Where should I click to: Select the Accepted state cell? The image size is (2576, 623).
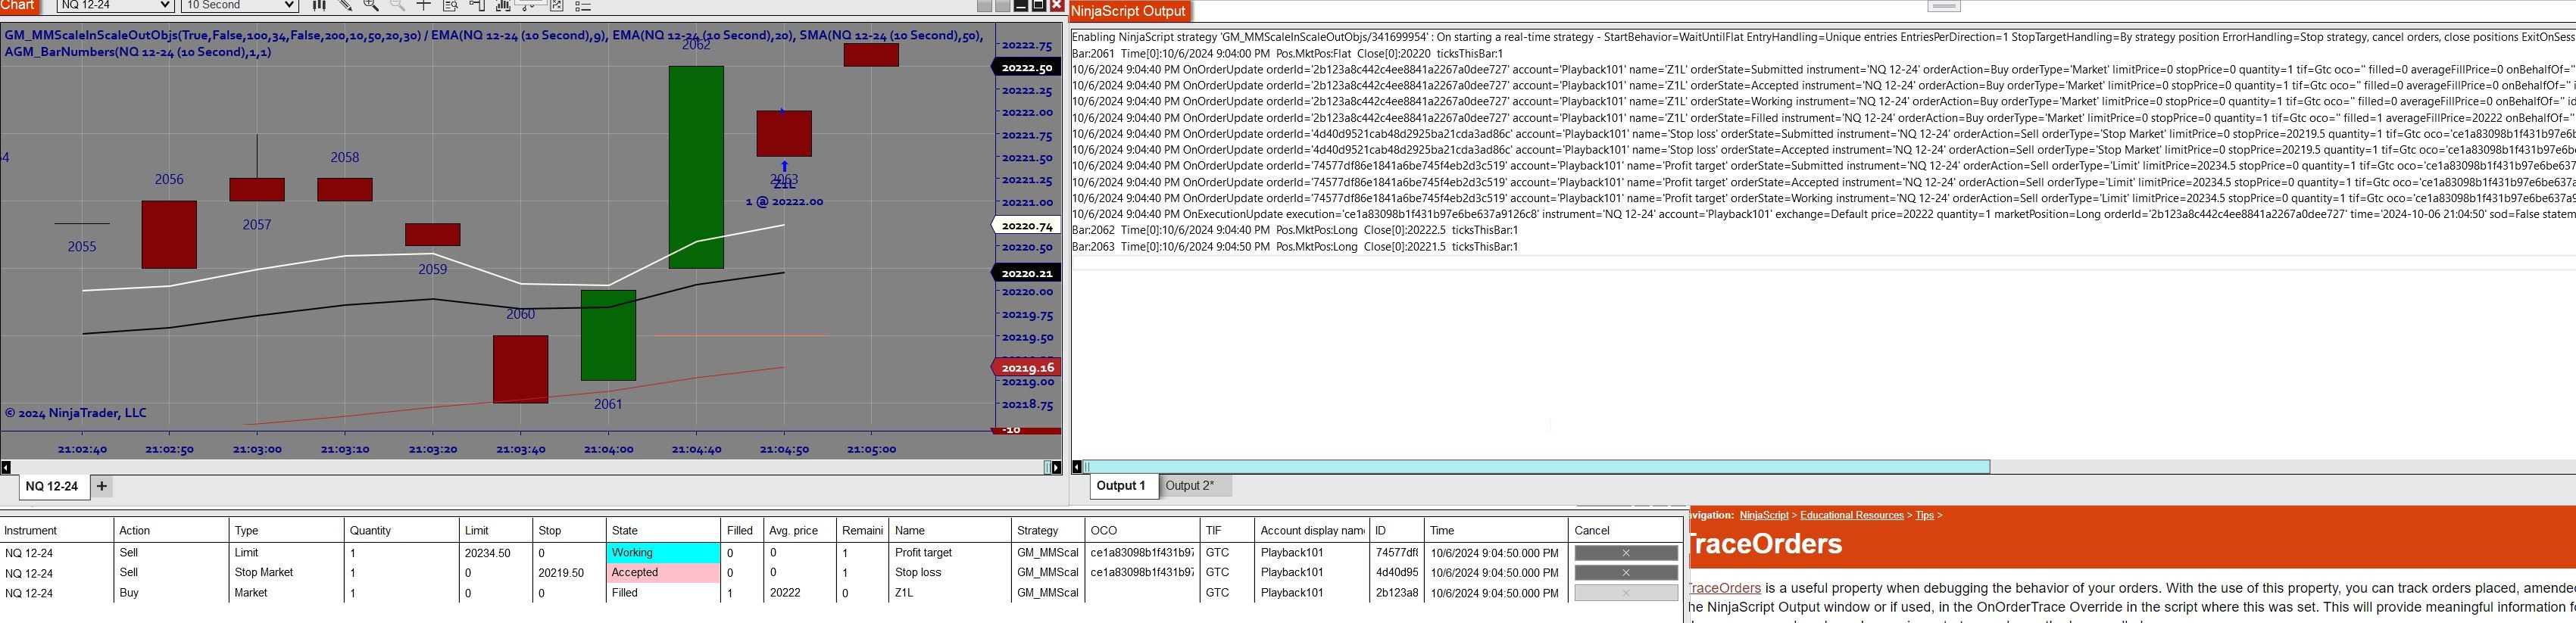[x=664, y=573]
